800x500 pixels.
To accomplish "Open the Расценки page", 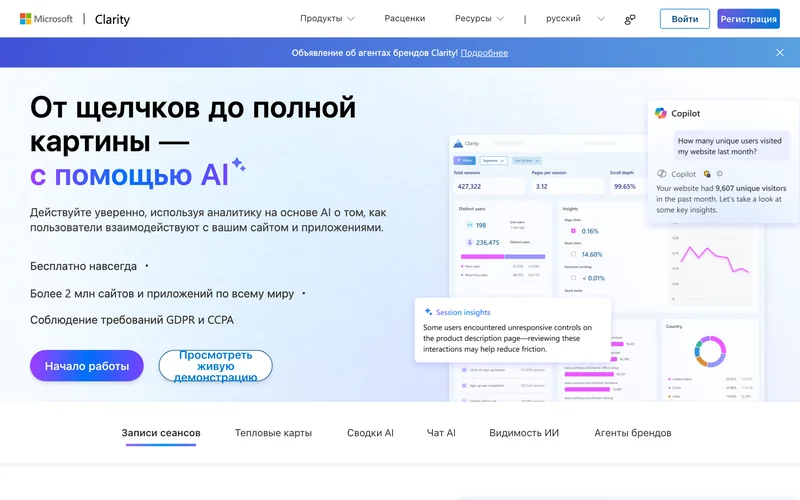I will 405,18.
